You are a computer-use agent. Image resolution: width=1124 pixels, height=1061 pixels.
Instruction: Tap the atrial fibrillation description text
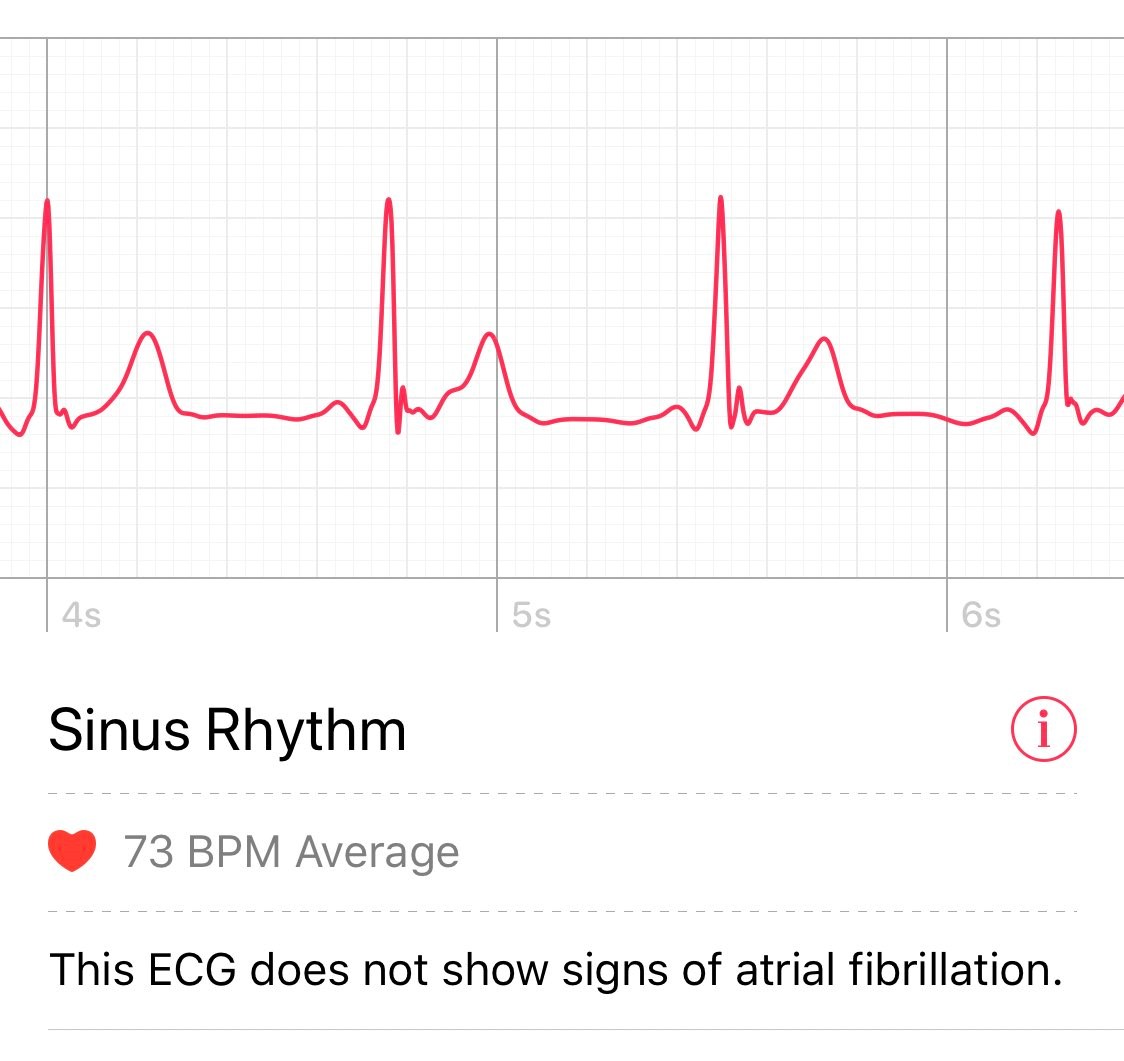[x=556, y=970]
